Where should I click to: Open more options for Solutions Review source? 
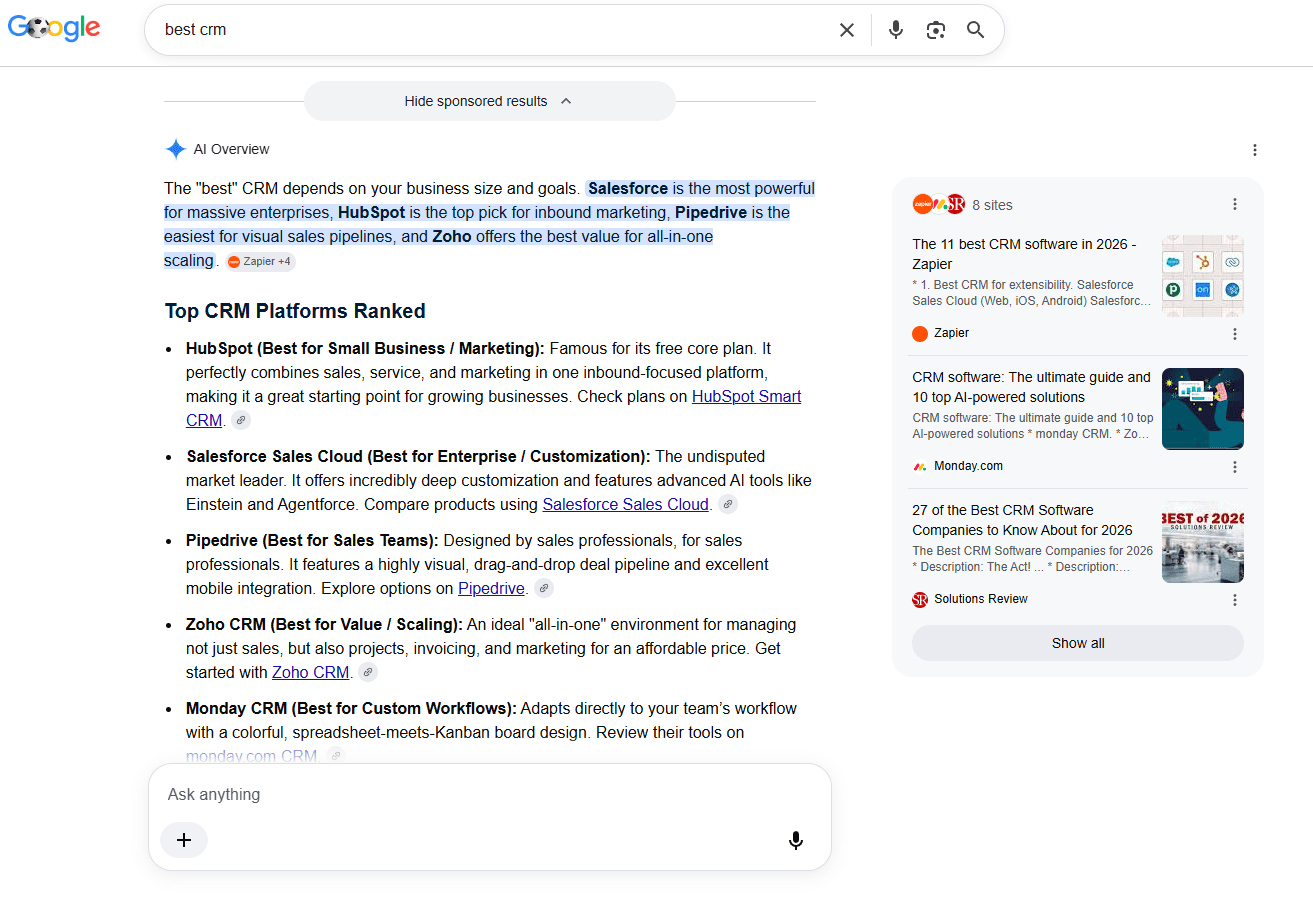[x=1235, y=600]
